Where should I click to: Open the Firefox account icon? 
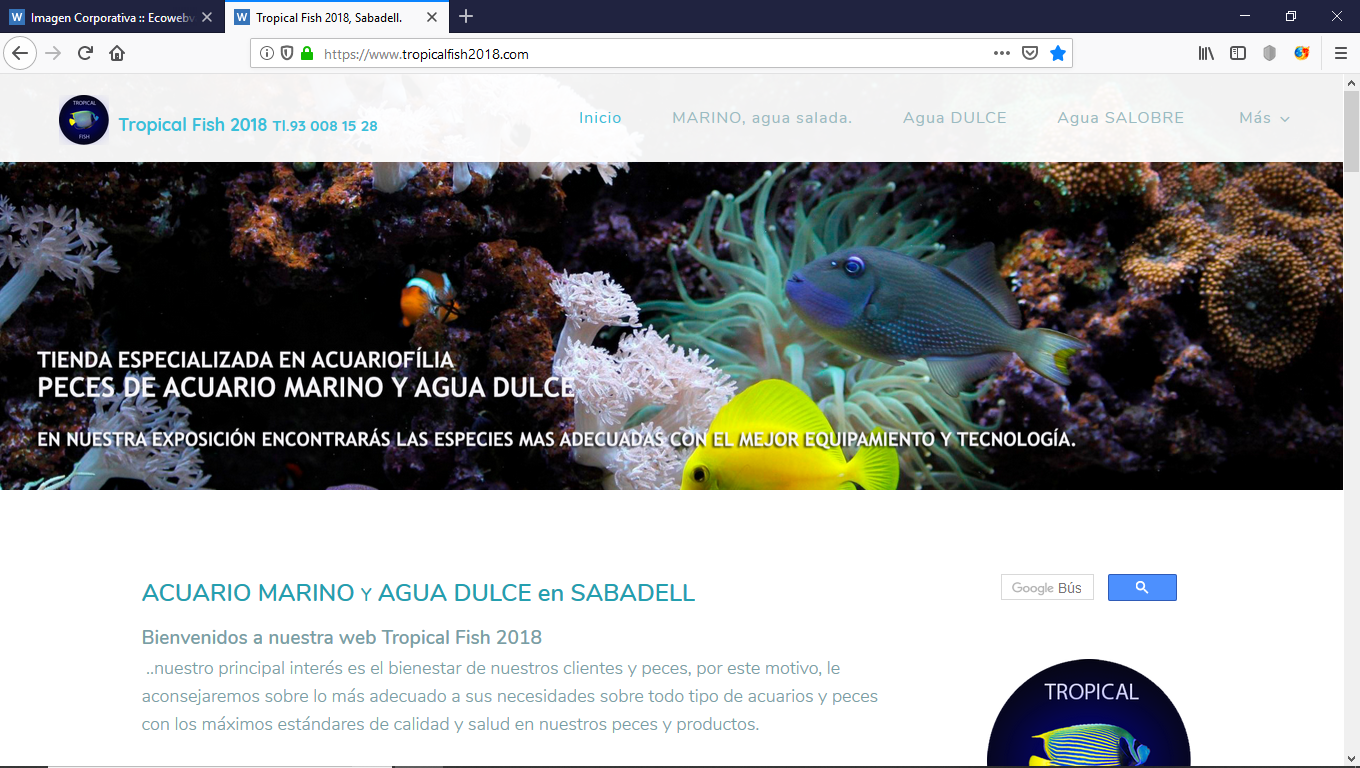click(x=1302, y=54)
